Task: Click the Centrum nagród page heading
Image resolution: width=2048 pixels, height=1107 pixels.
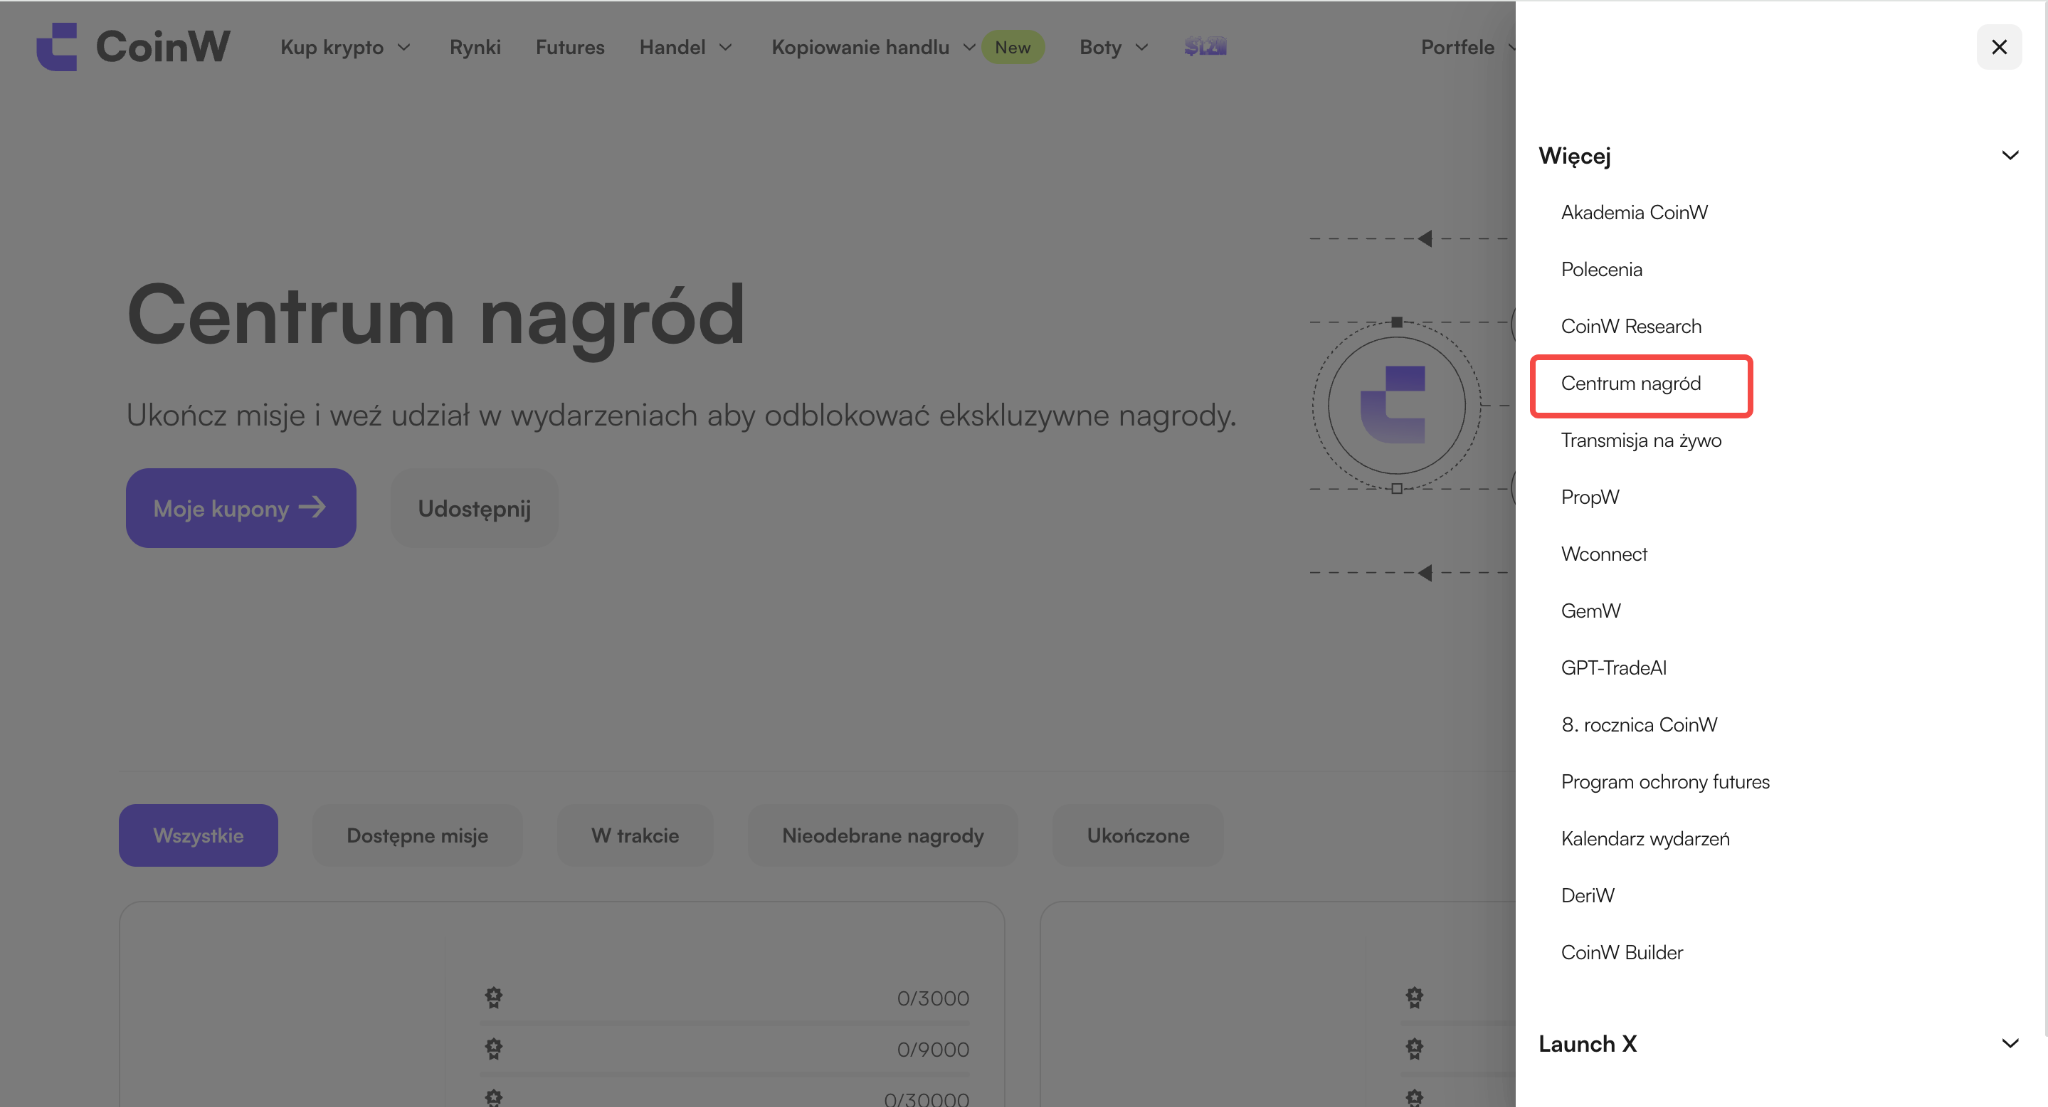Action: point(436,316)
